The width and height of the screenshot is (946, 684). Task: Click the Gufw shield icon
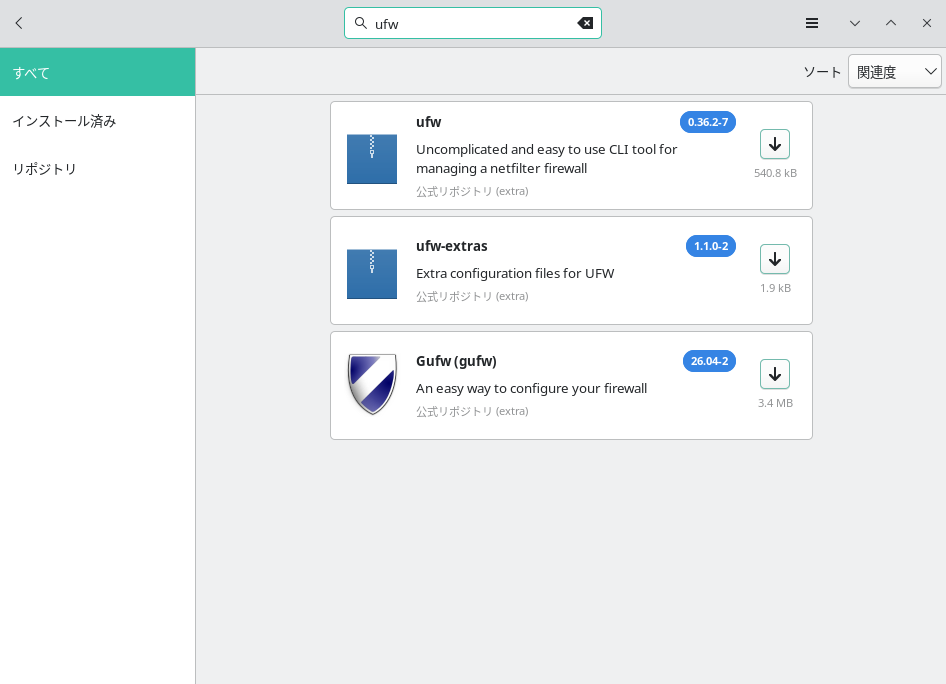click(372, 384)
